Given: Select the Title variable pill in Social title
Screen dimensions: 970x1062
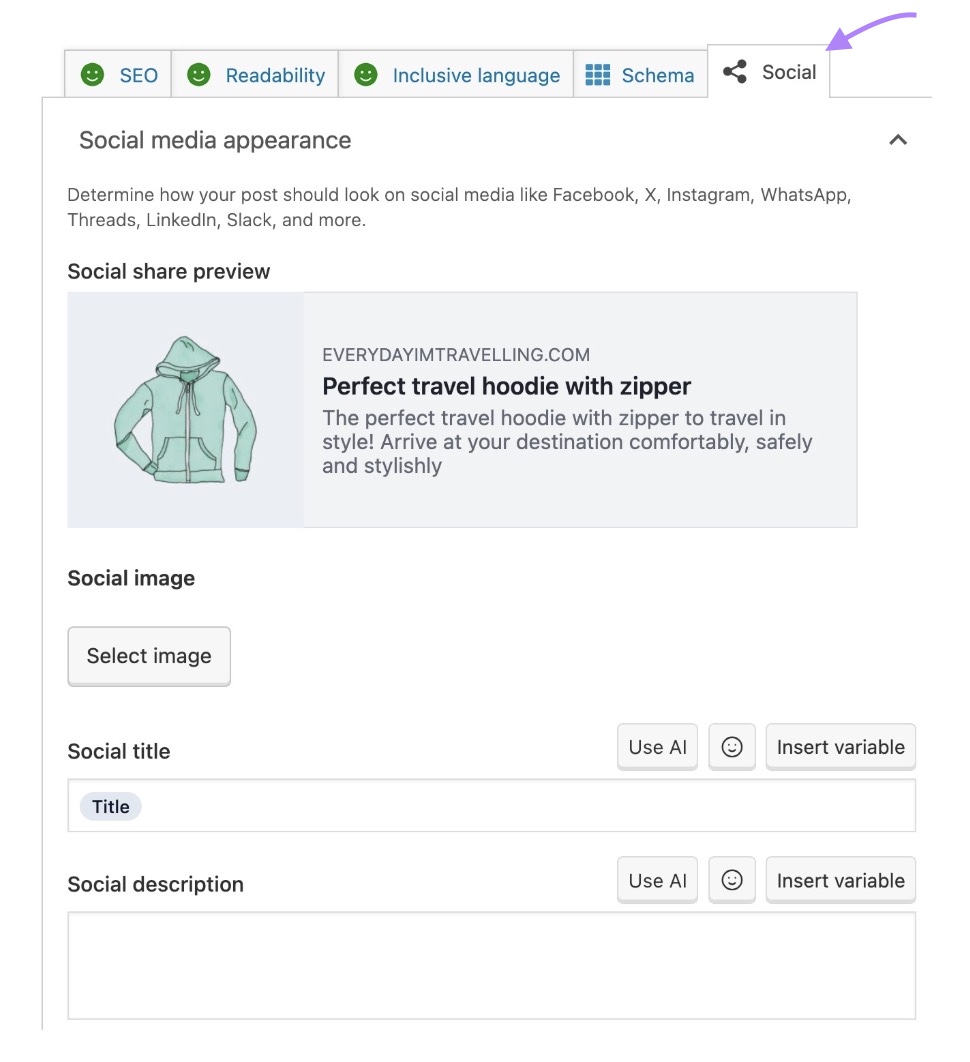Looking at the screenshot, I should [x=110, y=806].
